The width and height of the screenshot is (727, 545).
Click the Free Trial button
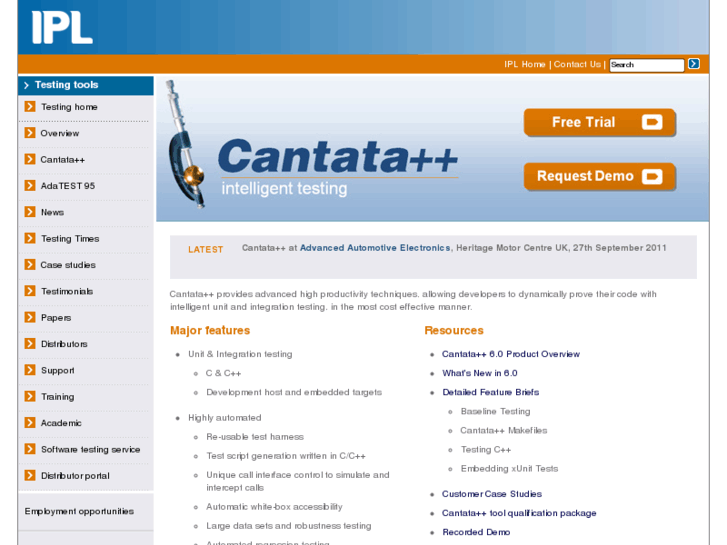coord(599,122)
